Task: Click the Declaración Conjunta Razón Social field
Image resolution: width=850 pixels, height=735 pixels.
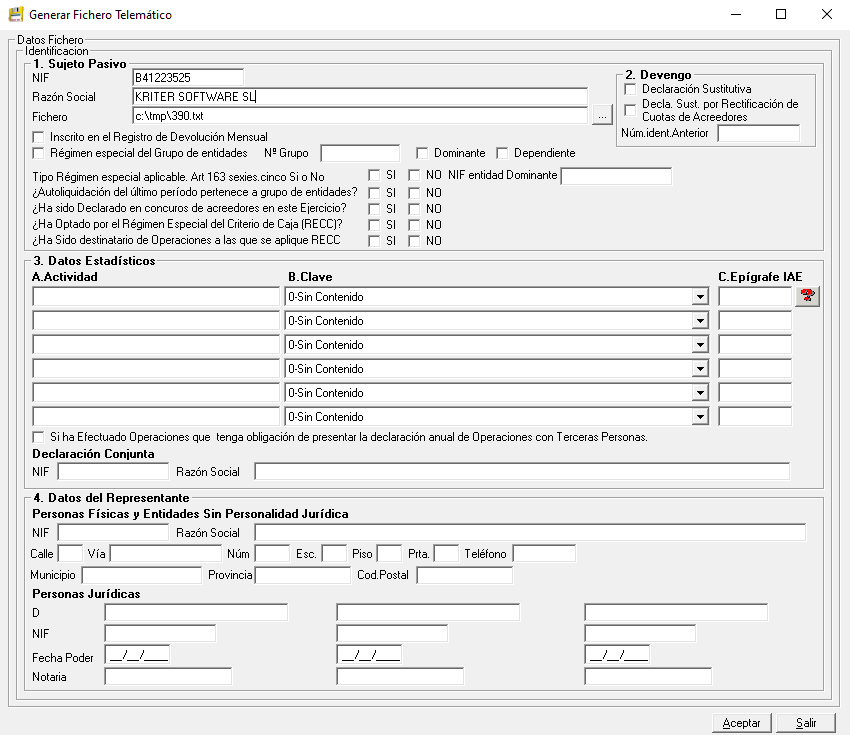Action: pos(522,472)
